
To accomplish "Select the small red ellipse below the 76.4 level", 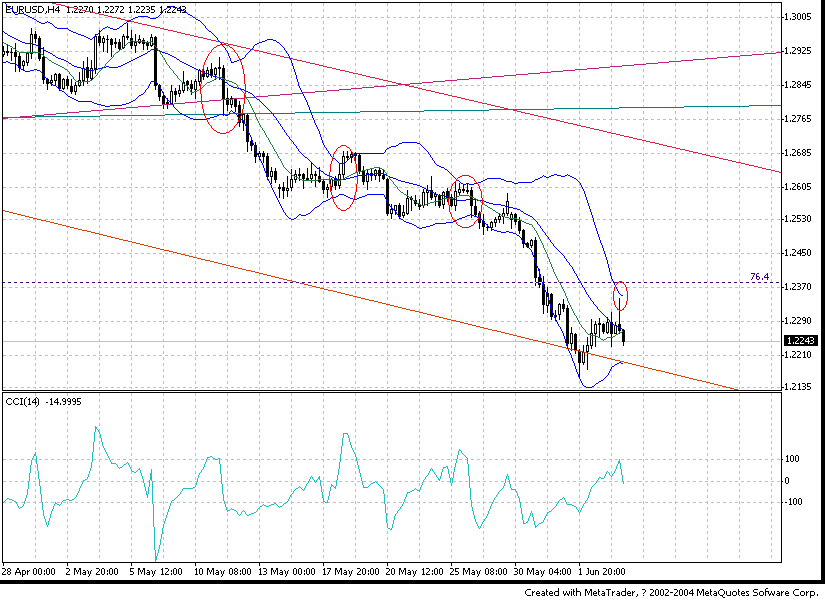I will (x=620, y=295).
